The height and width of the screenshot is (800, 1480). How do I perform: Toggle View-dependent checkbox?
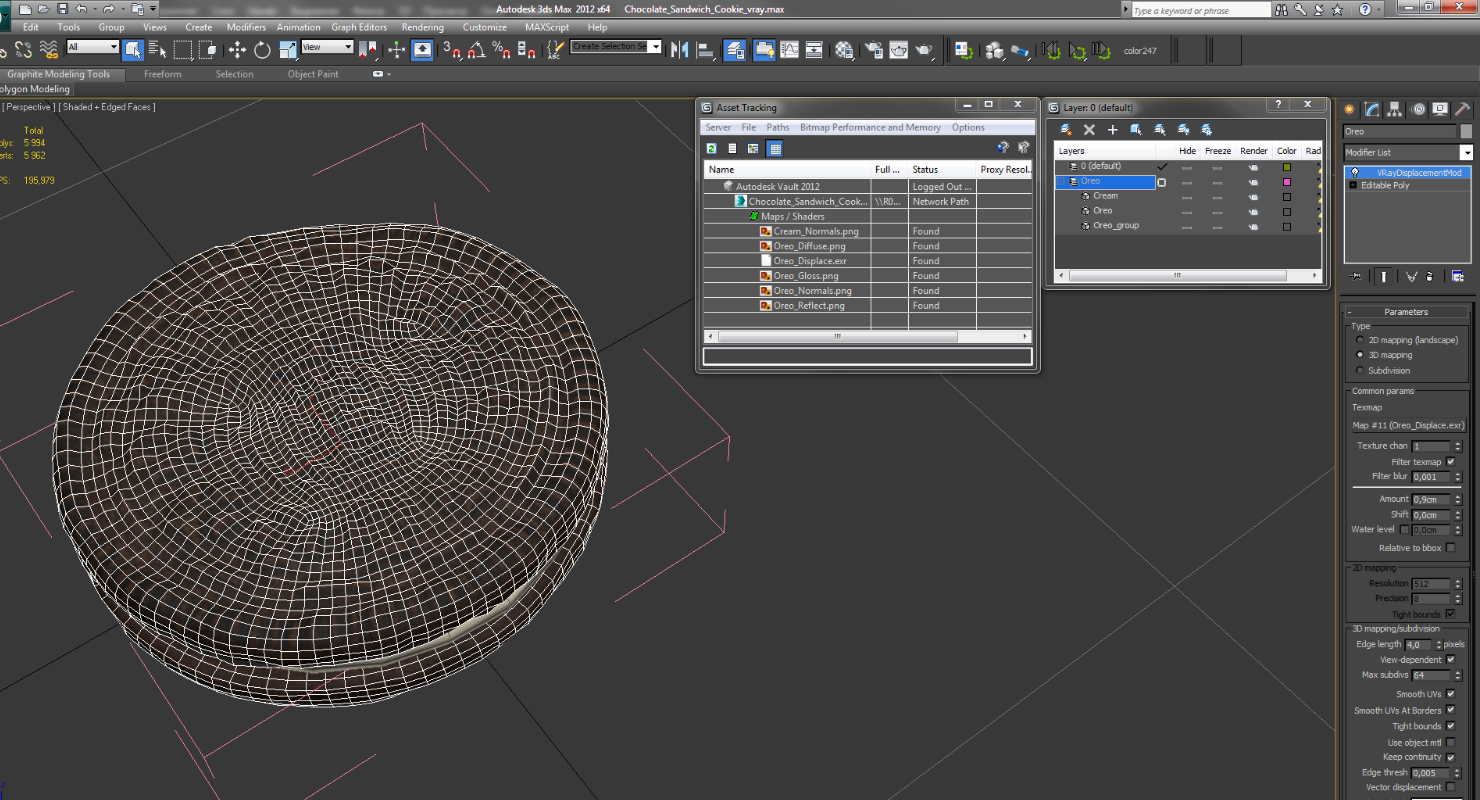[x=1451, y=660]
